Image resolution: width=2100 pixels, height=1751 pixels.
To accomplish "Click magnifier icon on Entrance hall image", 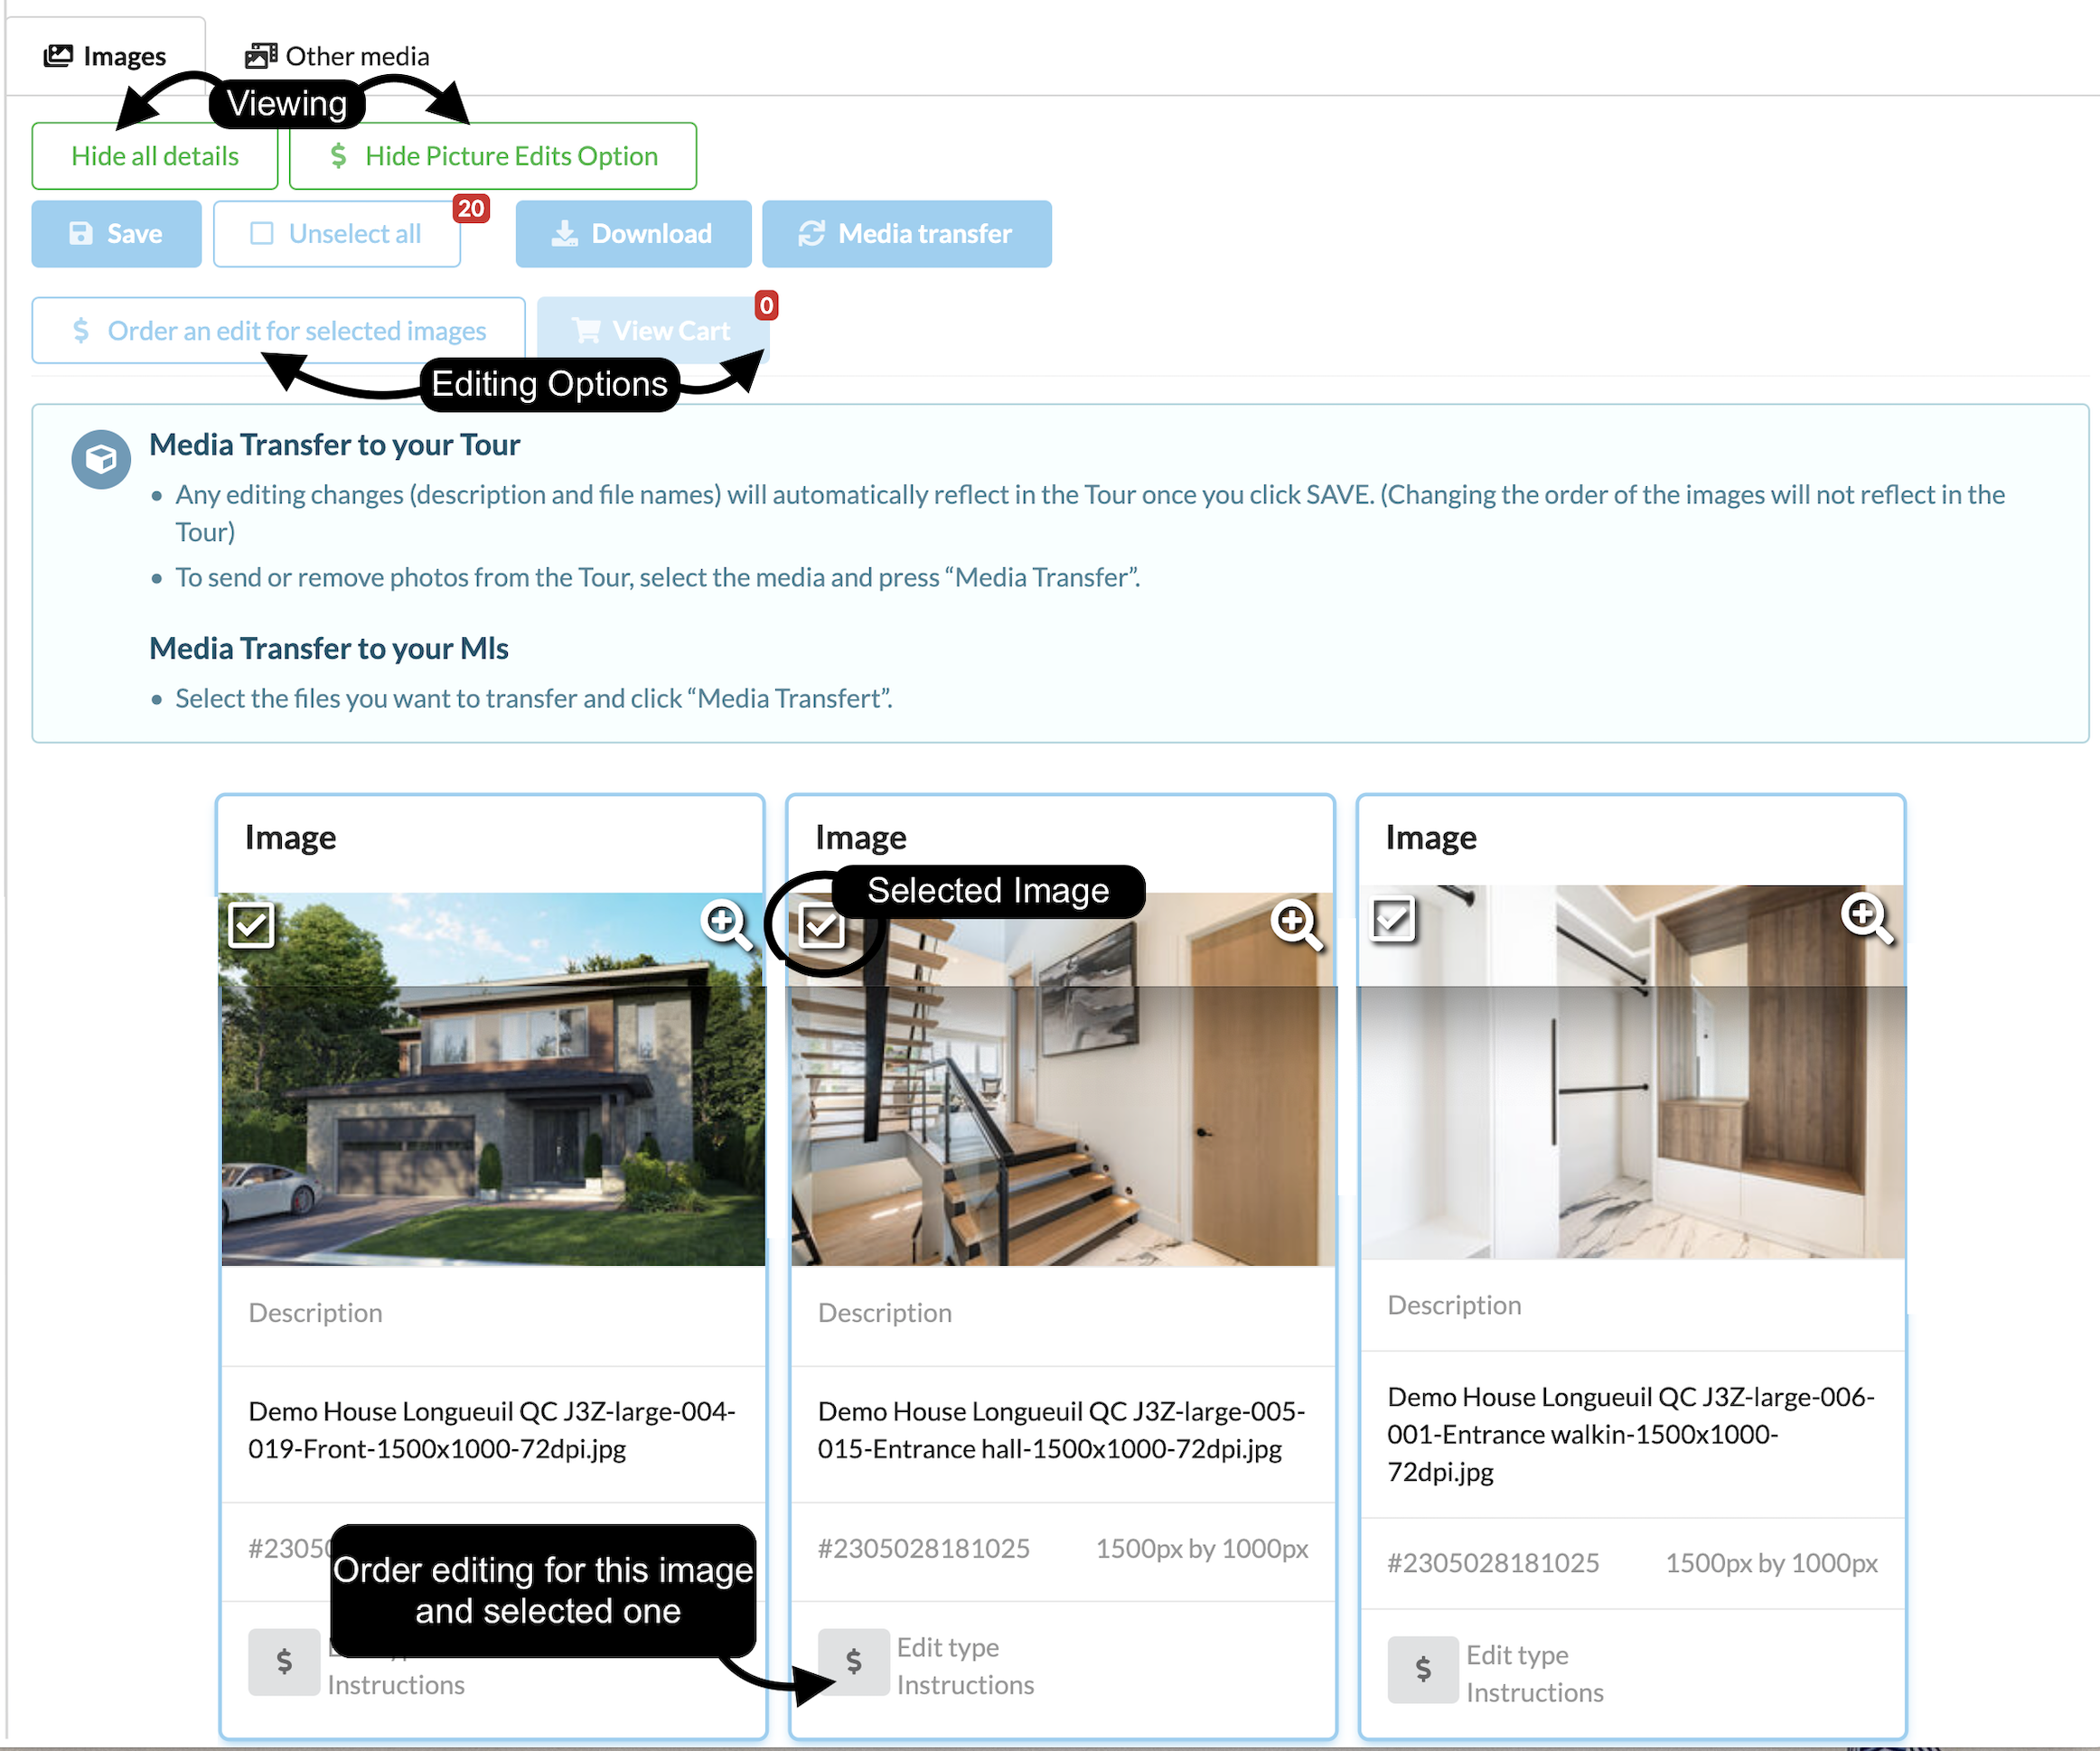I will point(1295,922).
